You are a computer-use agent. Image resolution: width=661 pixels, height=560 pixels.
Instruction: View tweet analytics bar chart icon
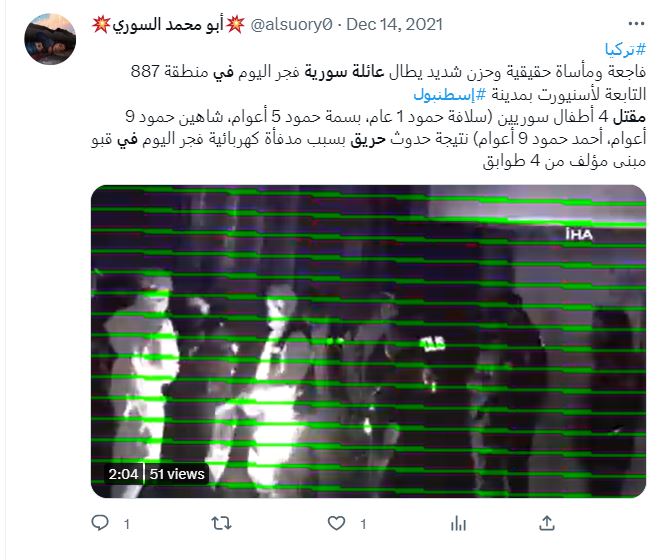click(x=458, y=524)
